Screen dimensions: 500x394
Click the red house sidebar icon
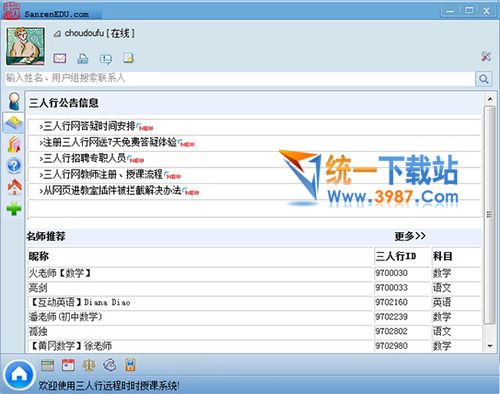[x=14, y=187]
